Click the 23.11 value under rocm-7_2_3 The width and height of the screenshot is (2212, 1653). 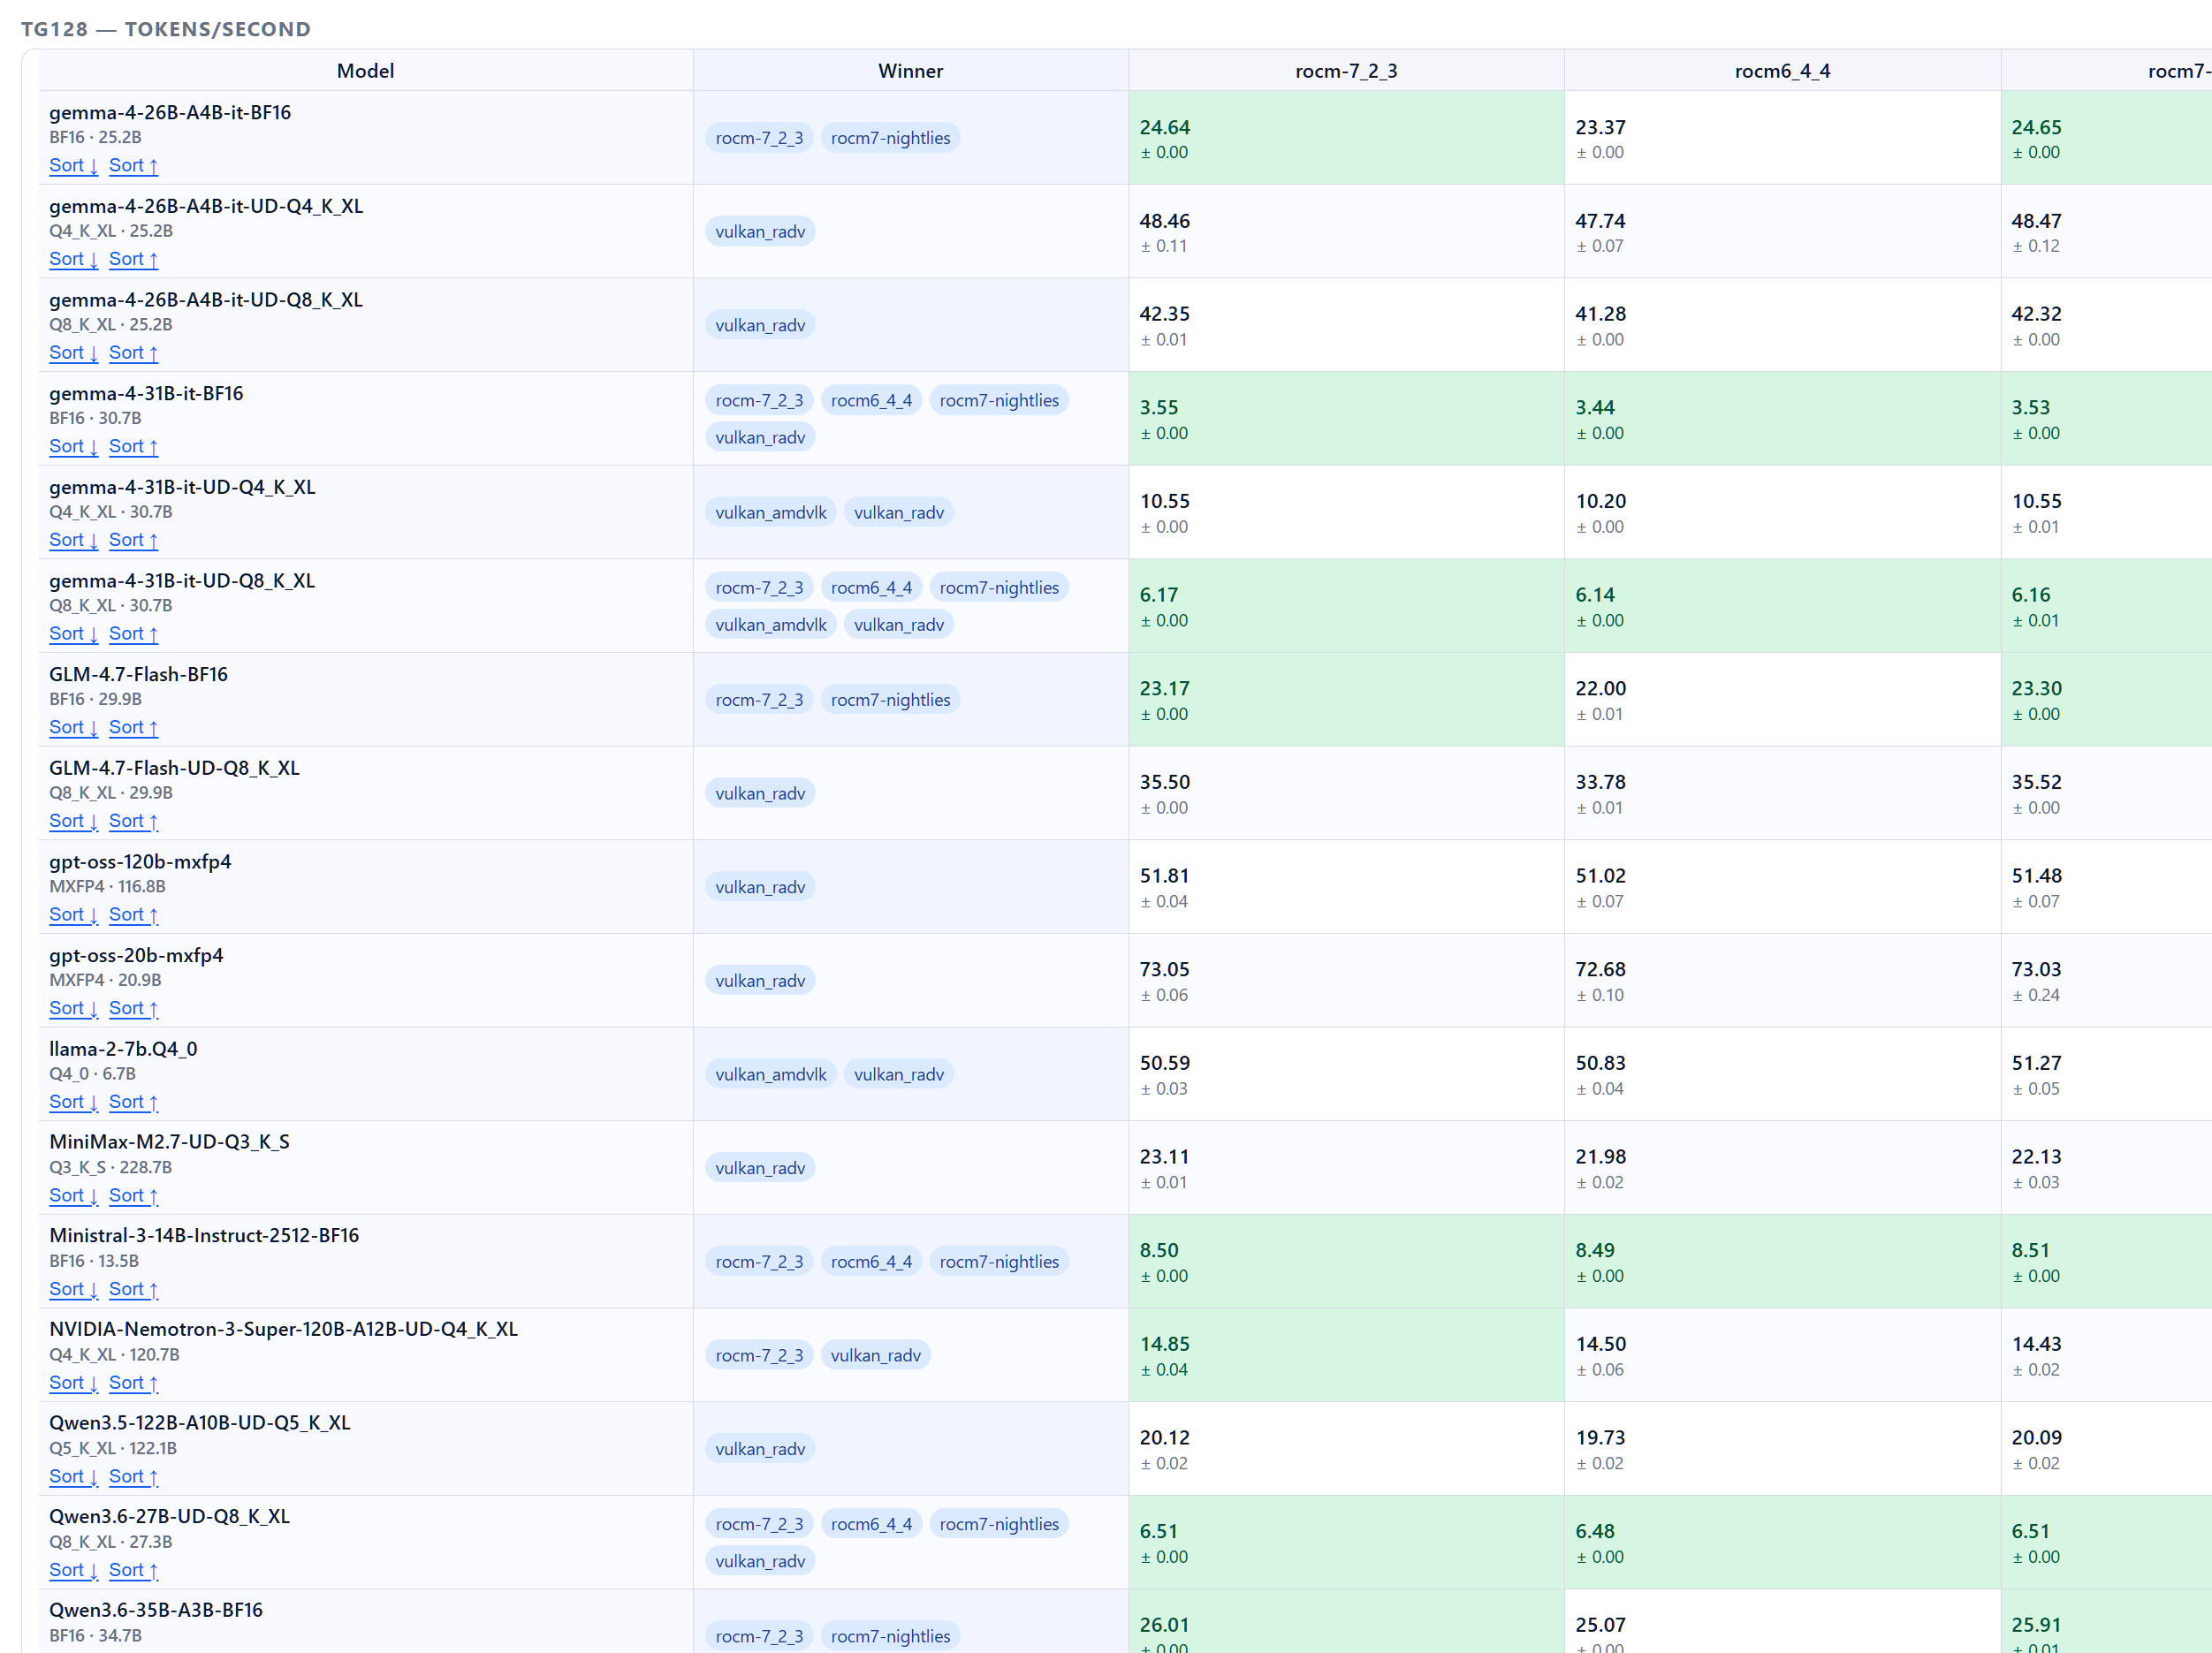point(1165,1157)
